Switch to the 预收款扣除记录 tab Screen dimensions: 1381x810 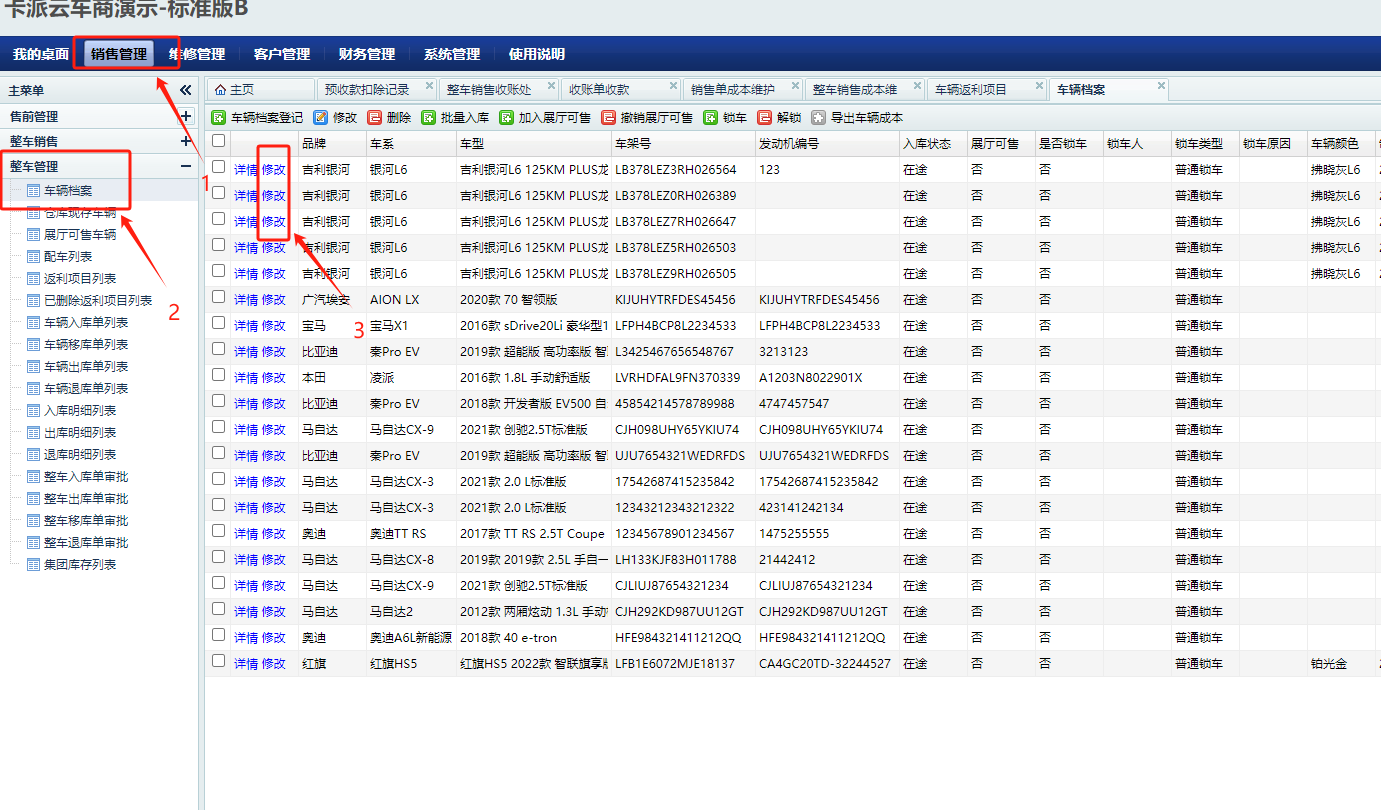367,89
